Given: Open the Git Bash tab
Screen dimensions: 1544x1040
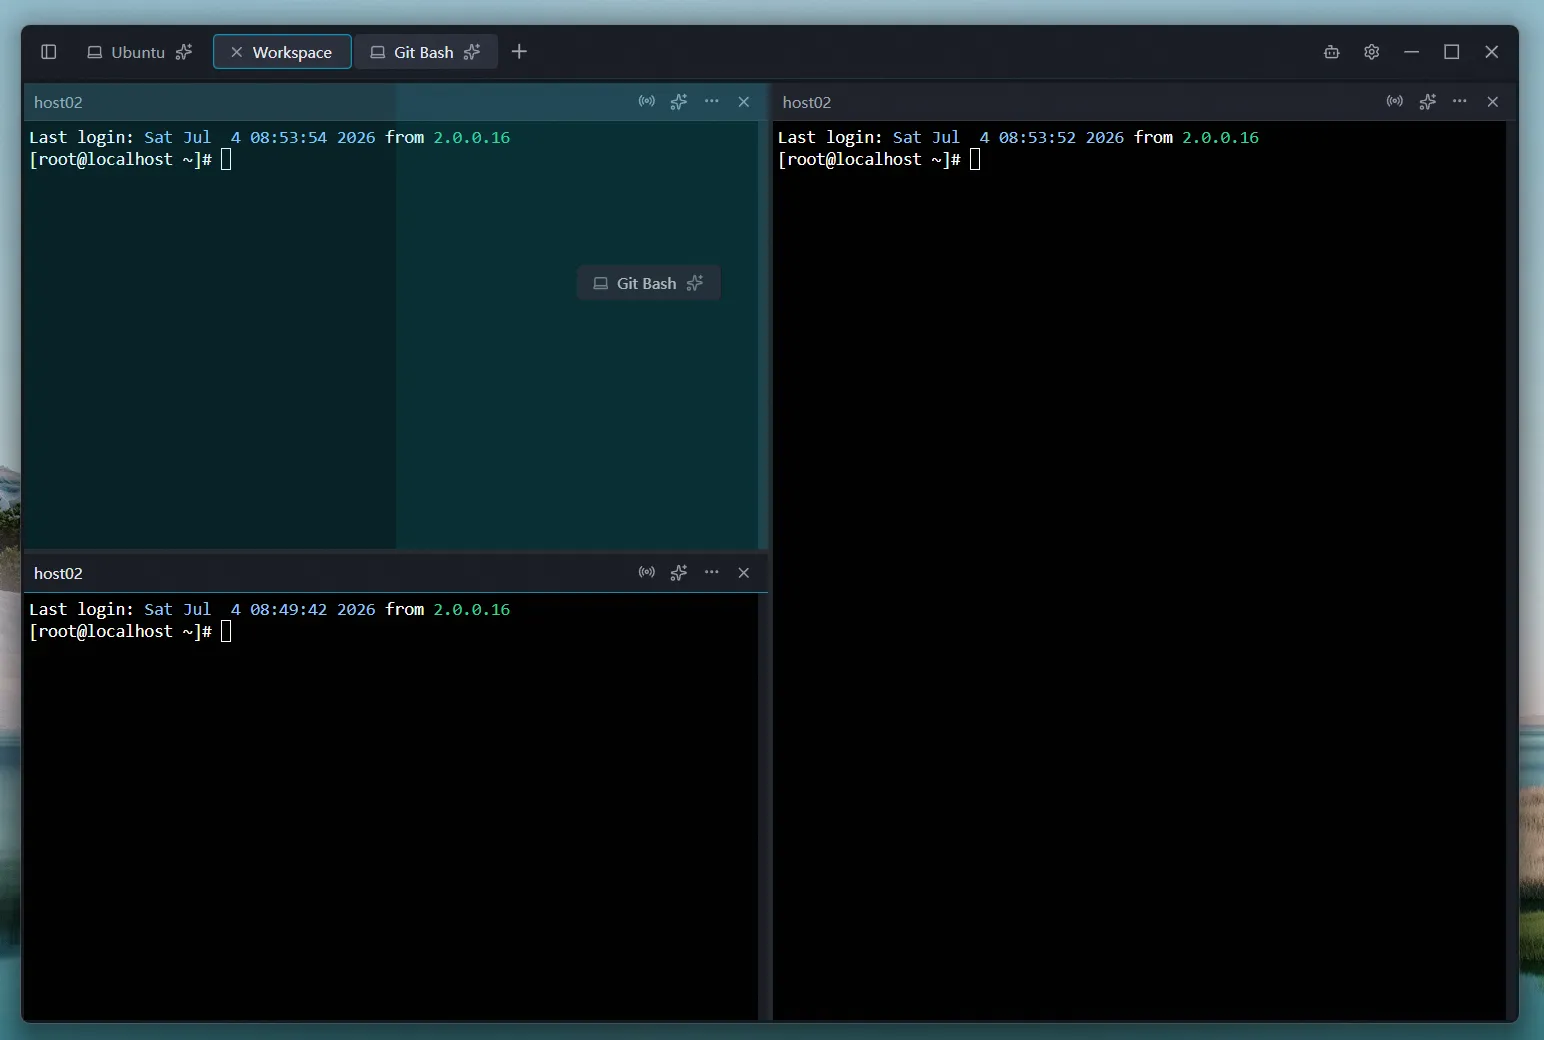Looking at the screenshot, I should pyautogui.click(x=426, y=52).
